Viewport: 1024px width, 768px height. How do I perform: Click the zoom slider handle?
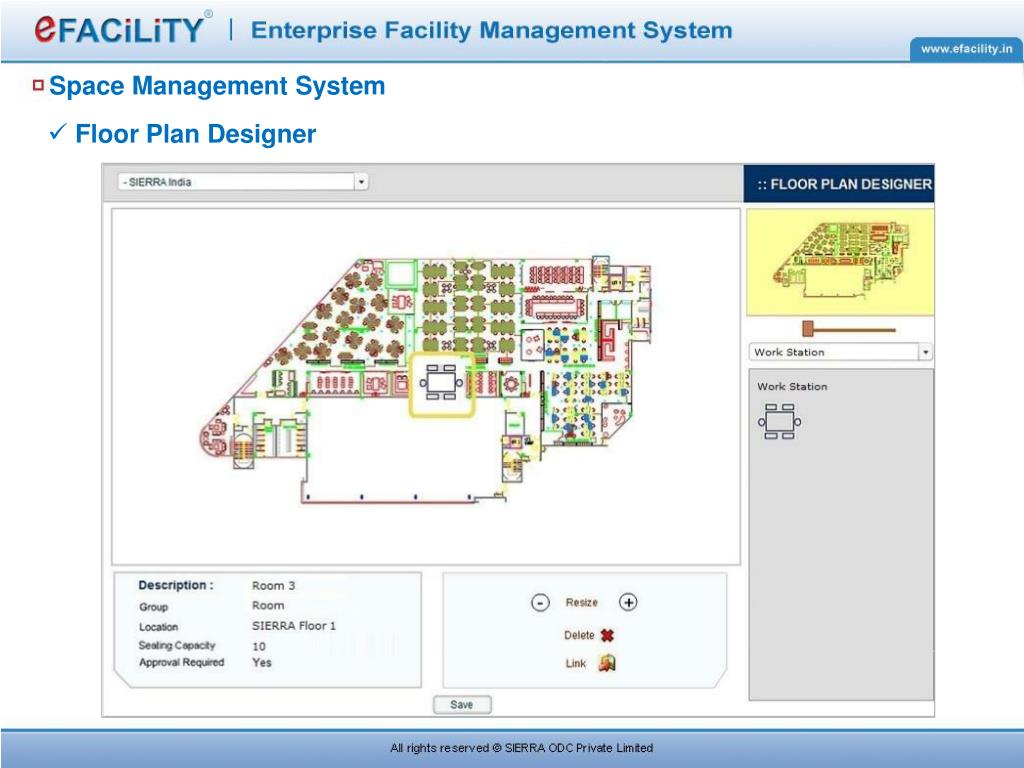click(807, 328)
